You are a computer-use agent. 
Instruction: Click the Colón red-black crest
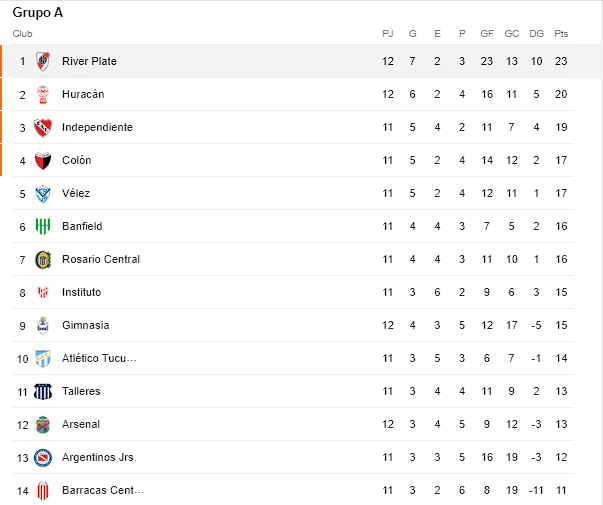pos(43,160)
